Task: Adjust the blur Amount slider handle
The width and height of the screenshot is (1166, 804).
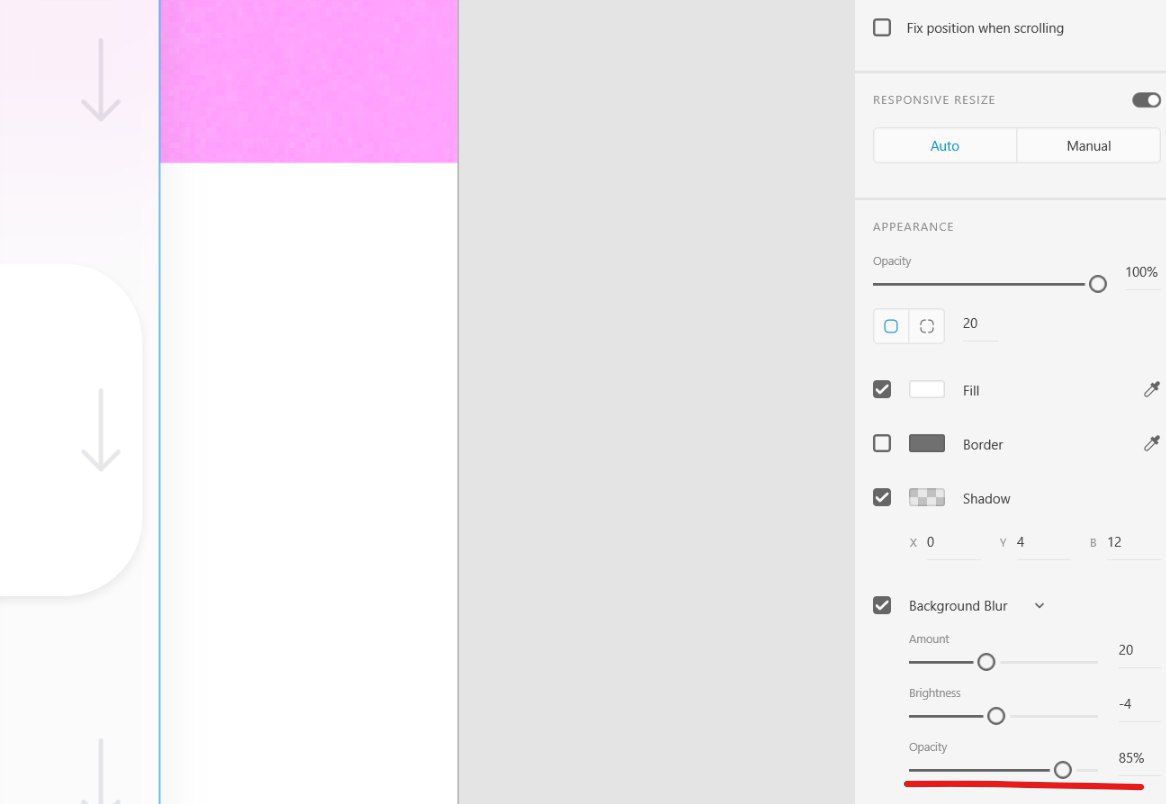Action: point(986,662)
